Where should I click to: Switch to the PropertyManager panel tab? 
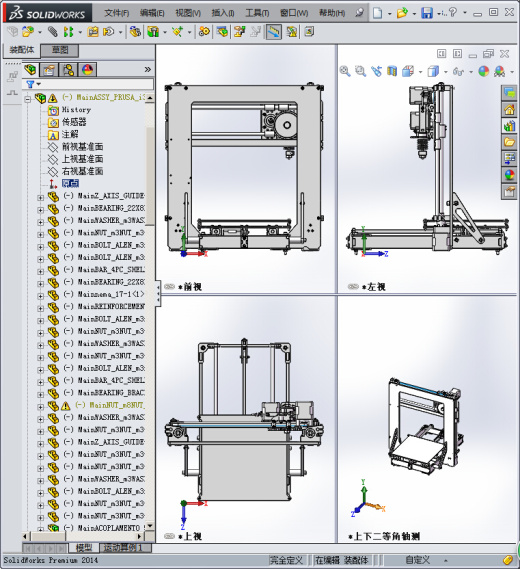coord(49,69)
